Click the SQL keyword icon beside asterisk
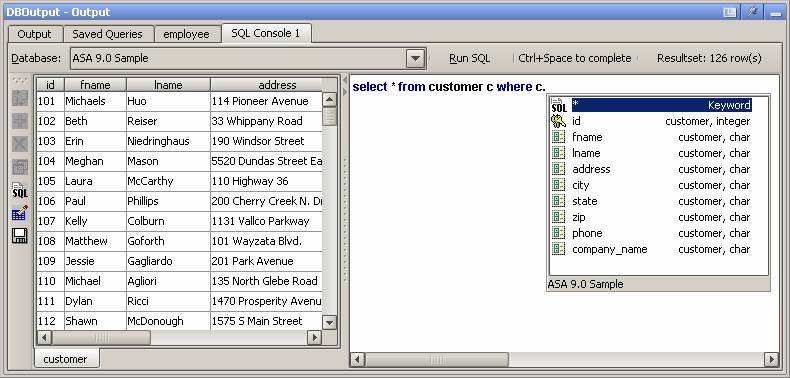Image resolution: width=790 pixels, height=378 pixels. [x=559, y=105]
